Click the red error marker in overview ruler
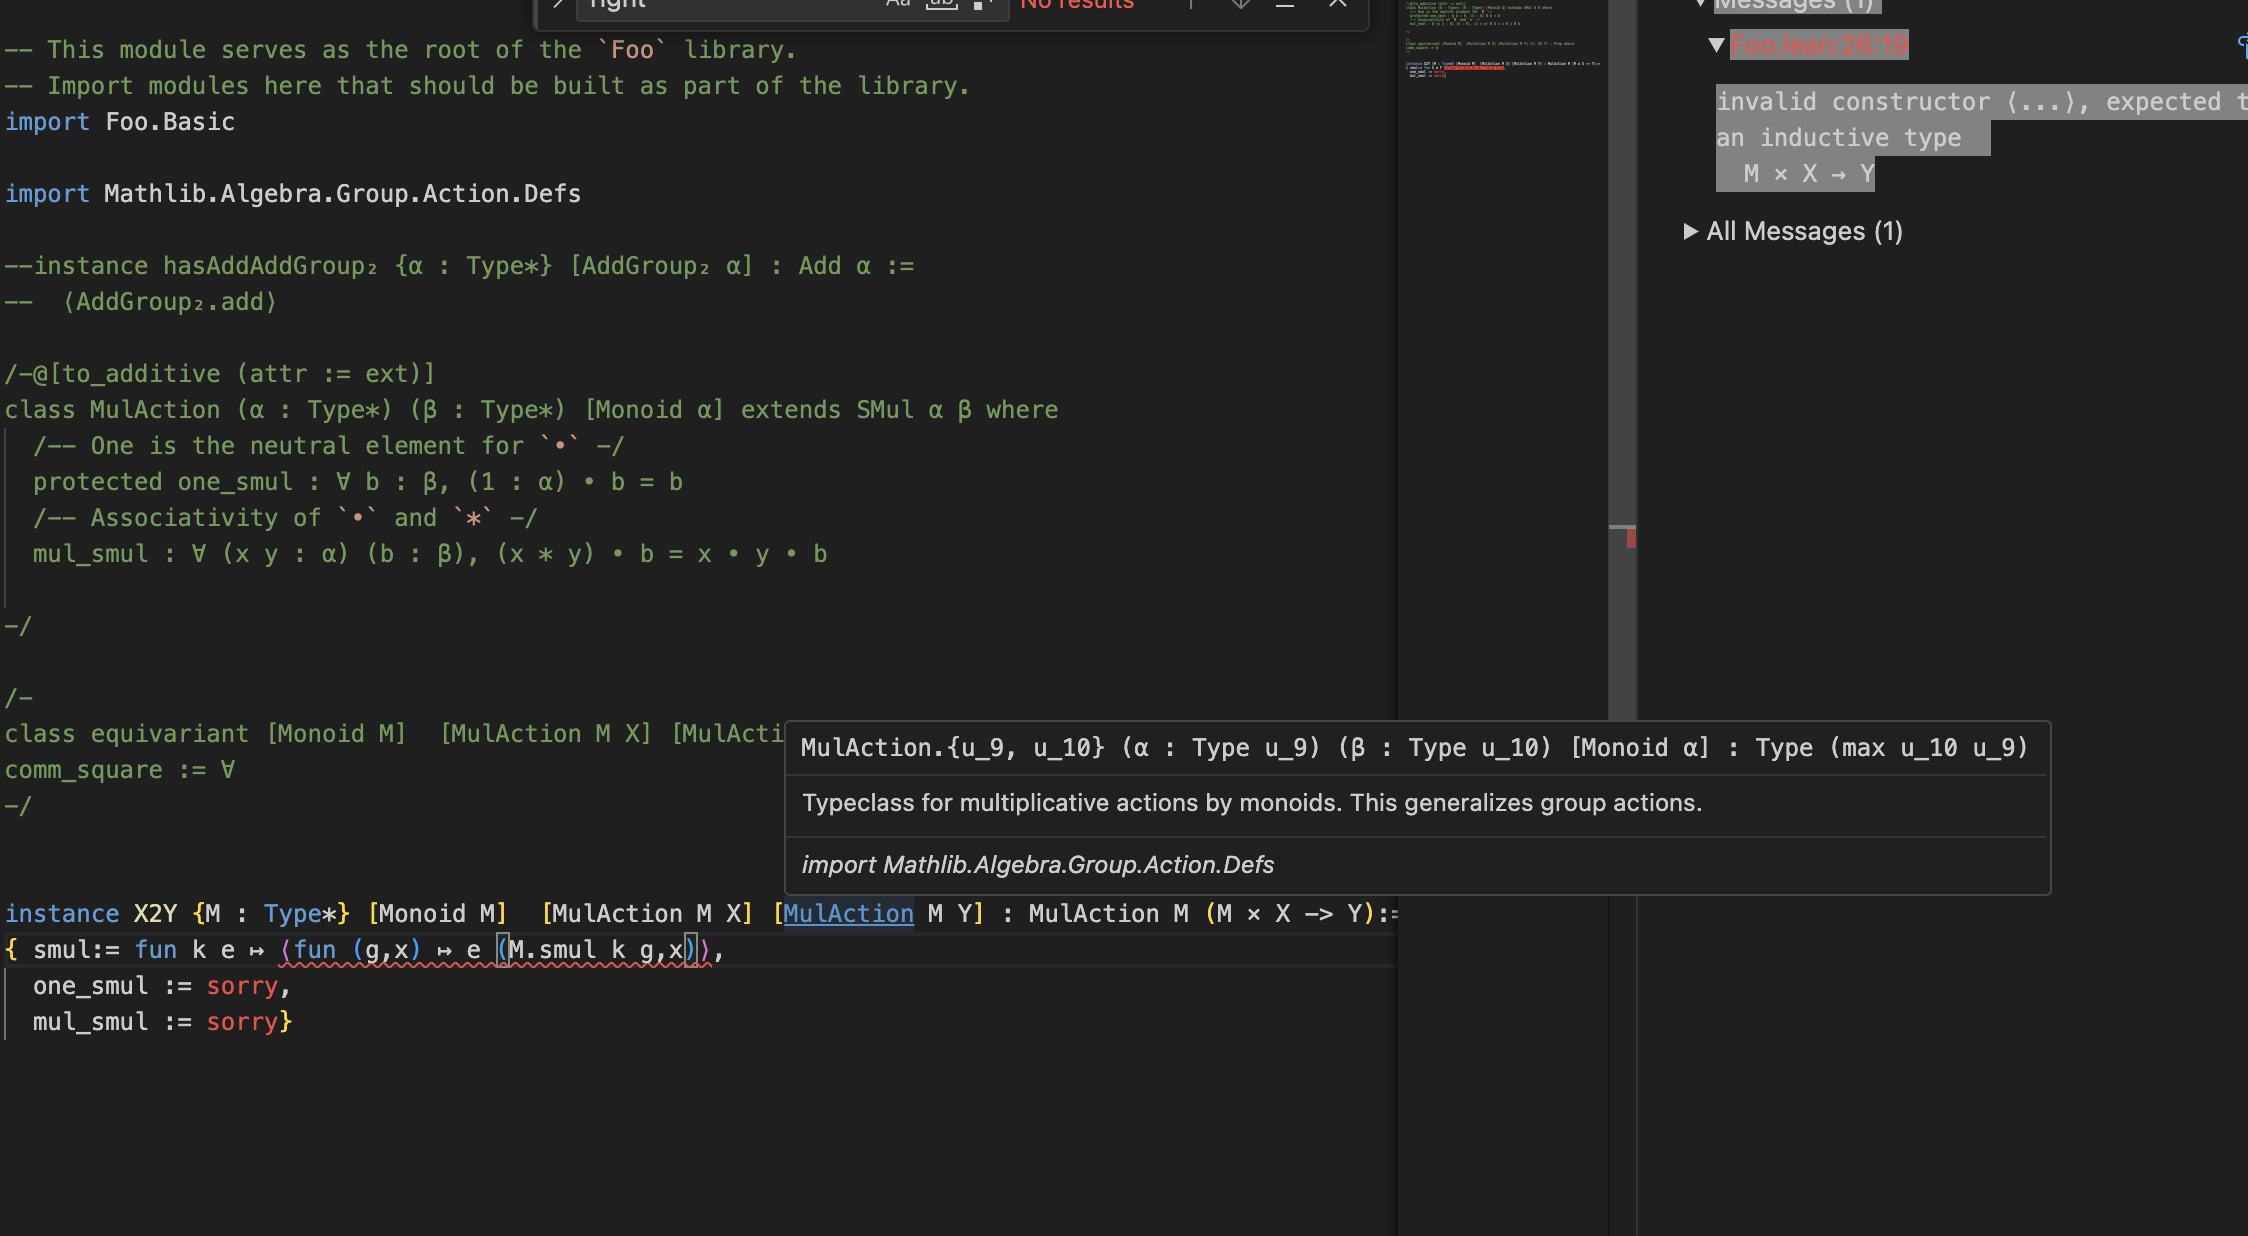Viewport: 2248px width, 1236px height. coord(1631,538)
